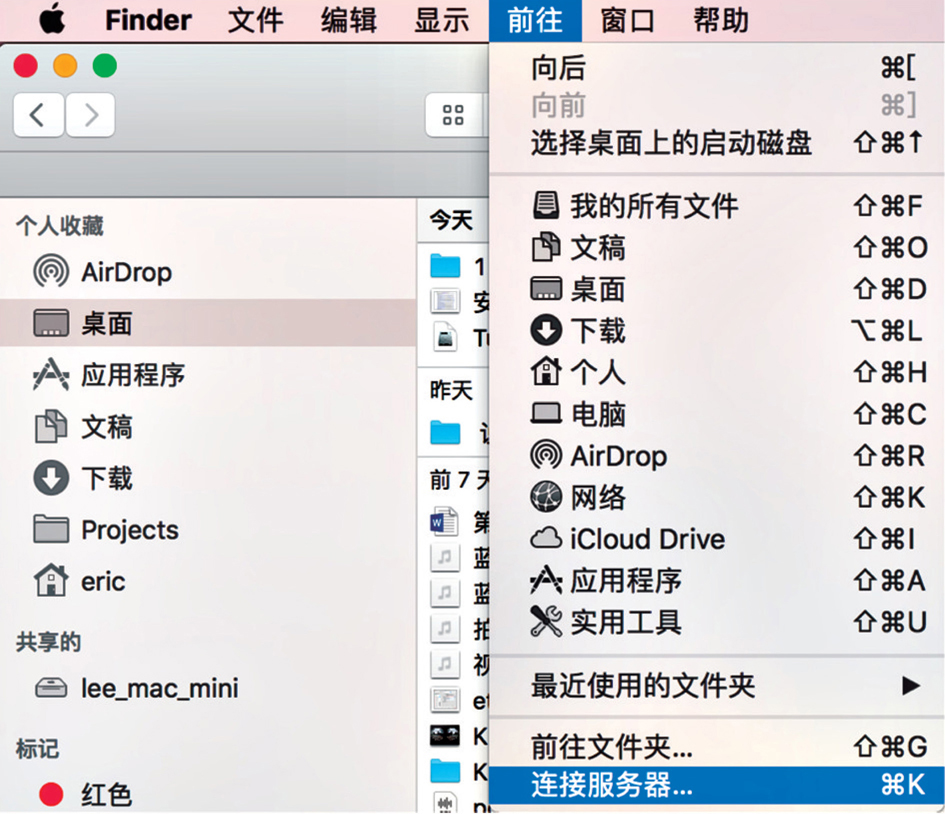The image size is (945, 814).
Task: Click the Network globe icon in the menu
Action: (x=546, y=497)
